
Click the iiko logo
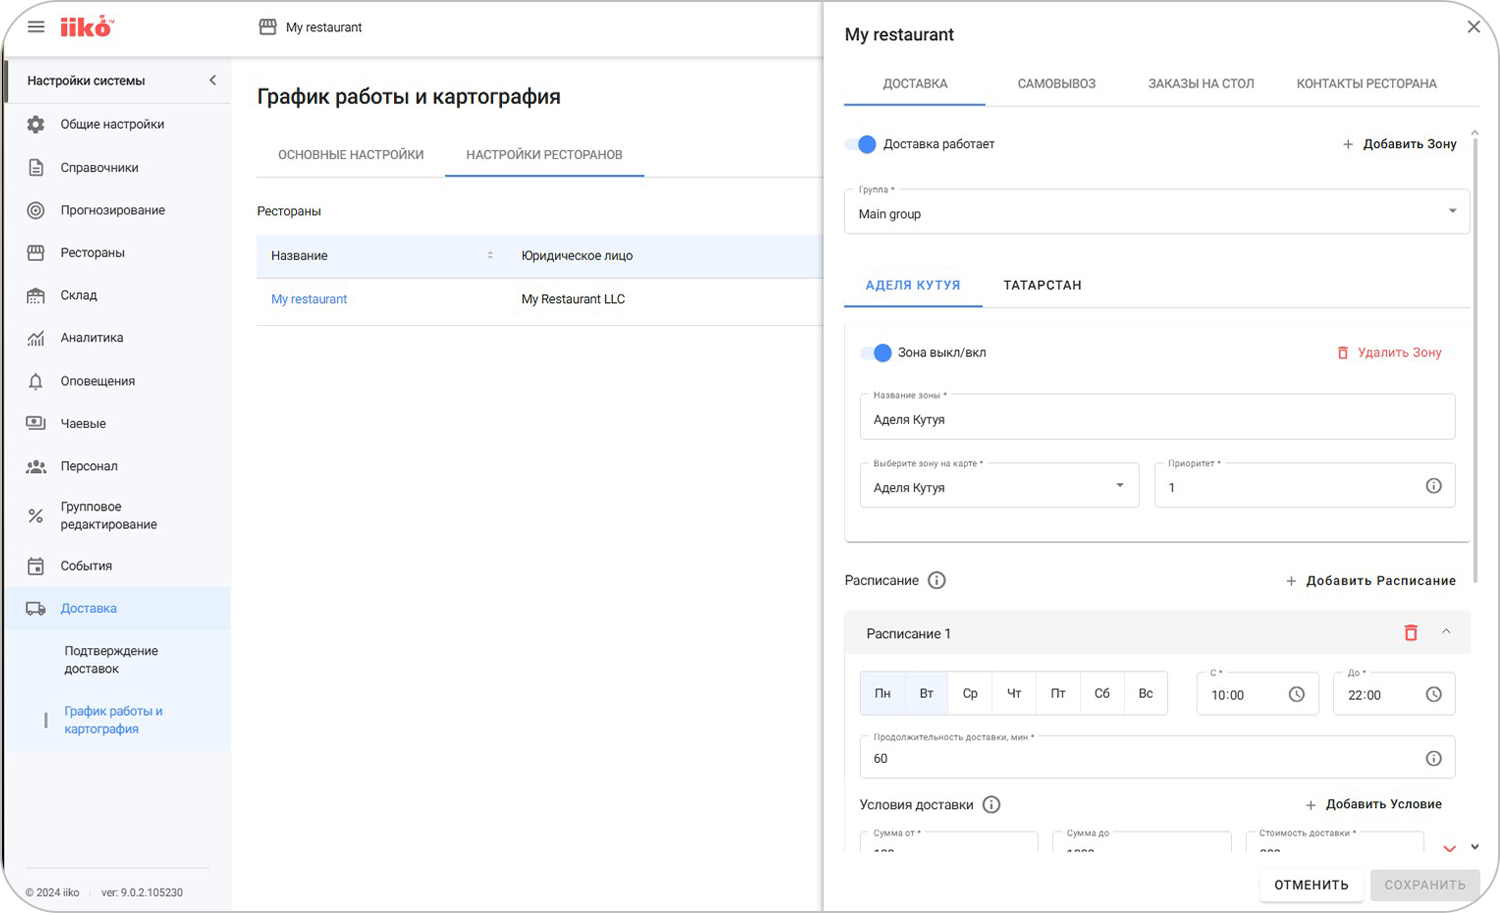(x=87, y=27)
